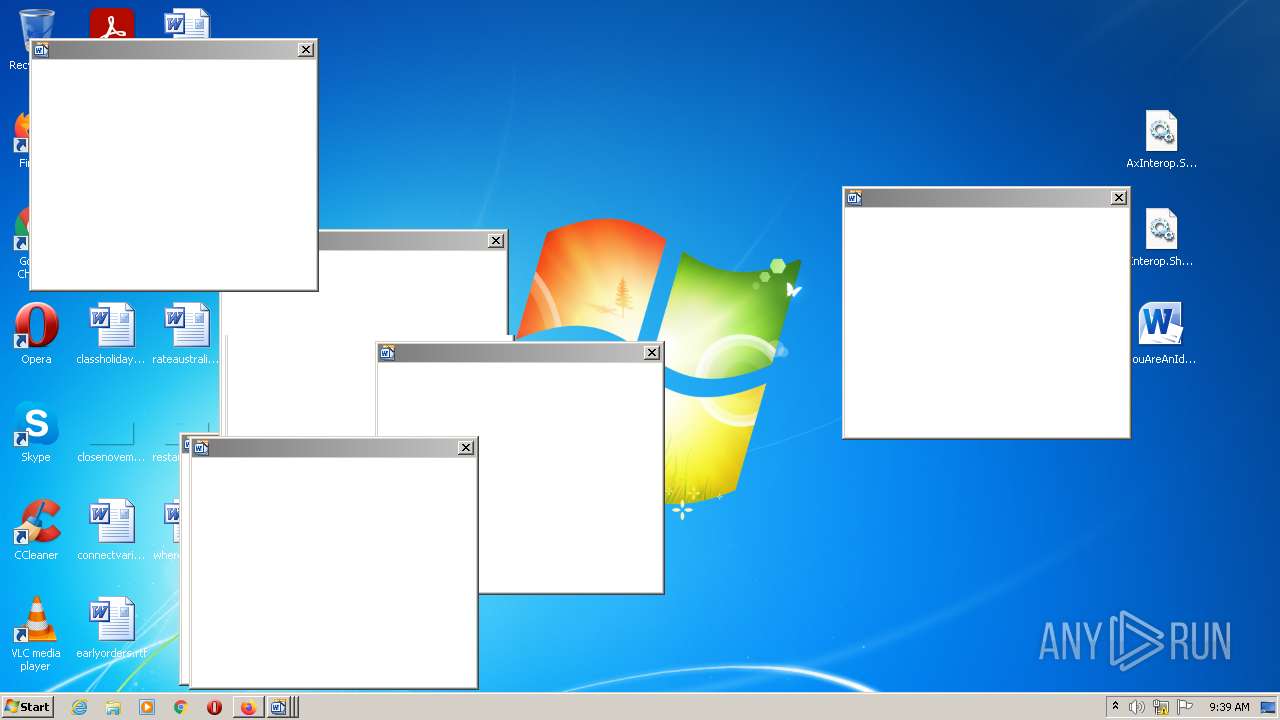The height and width of the screenshot is (720, 1280).
Task: Open the Action Center flag icon
Action: [1185, 707]
